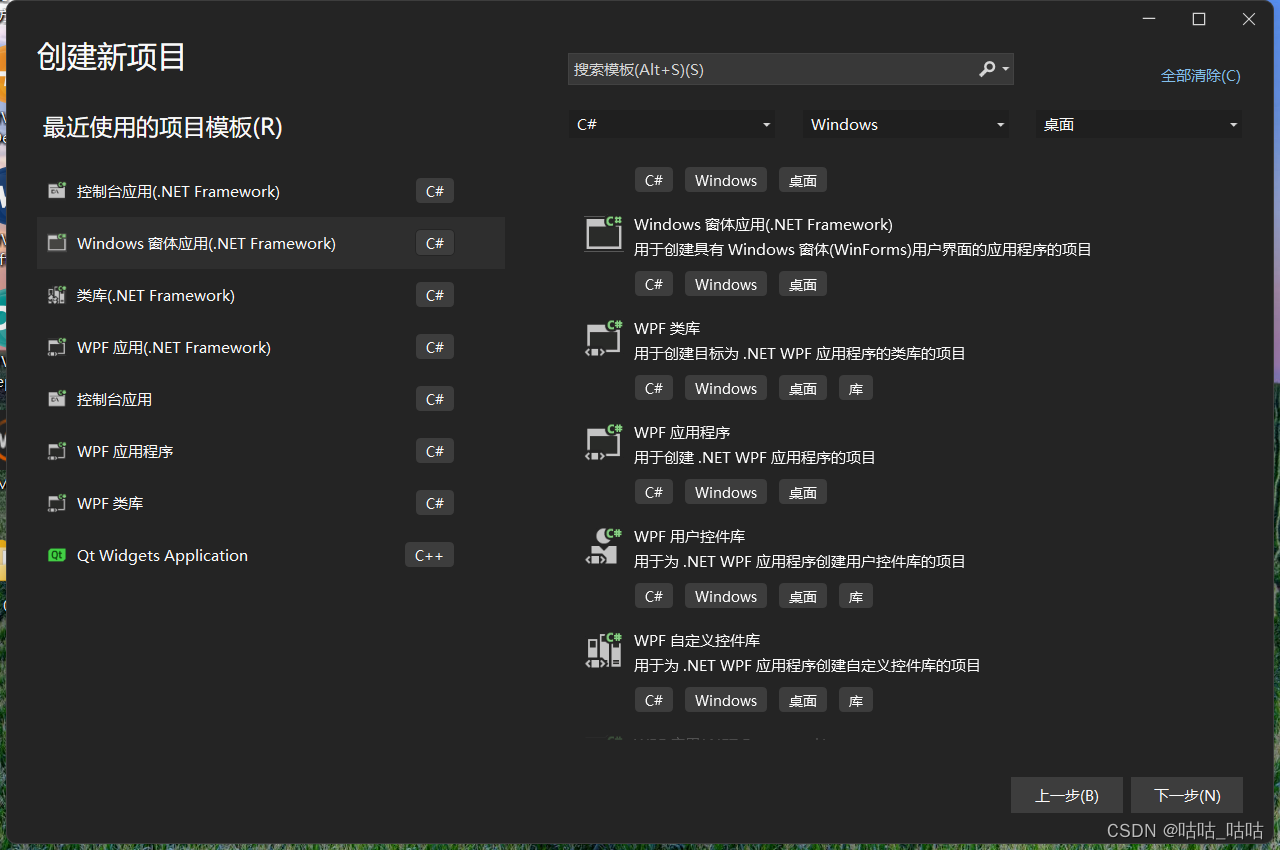Click the 控制台应用 recent template icon
Image resolution: width=1280 pixels, height=850 pixels.
[57, 399]
